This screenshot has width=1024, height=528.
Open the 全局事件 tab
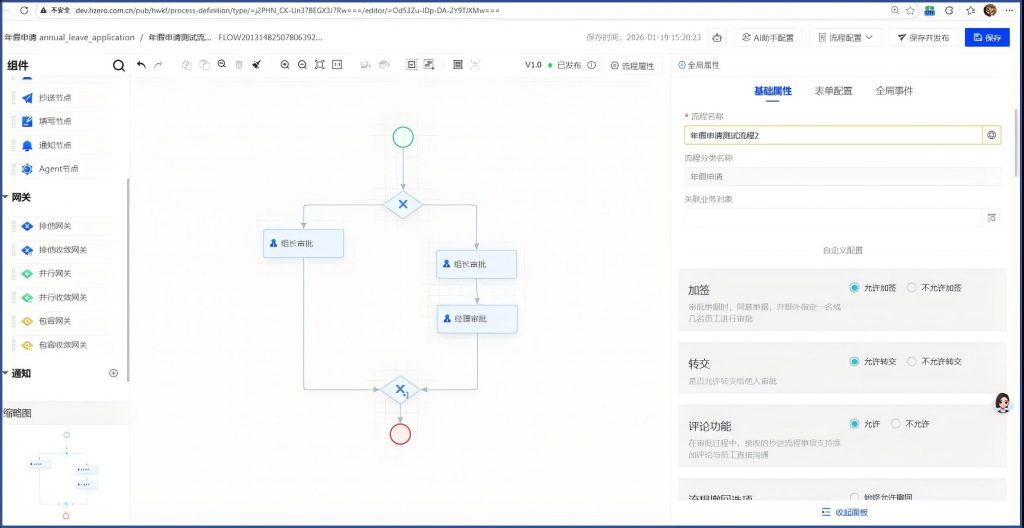893,91
